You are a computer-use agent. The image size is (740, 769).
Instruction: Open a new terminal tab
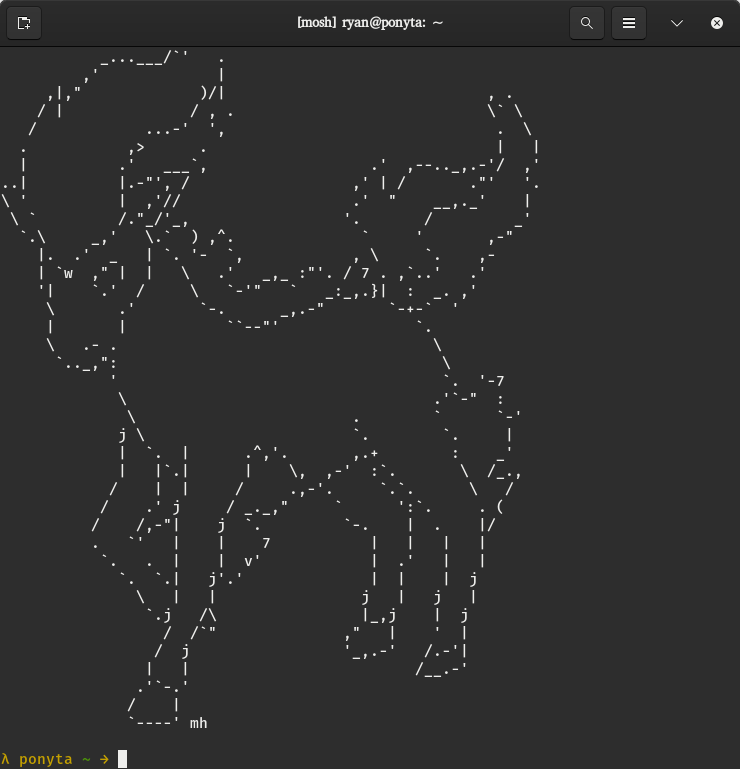[x=24, y=23]
